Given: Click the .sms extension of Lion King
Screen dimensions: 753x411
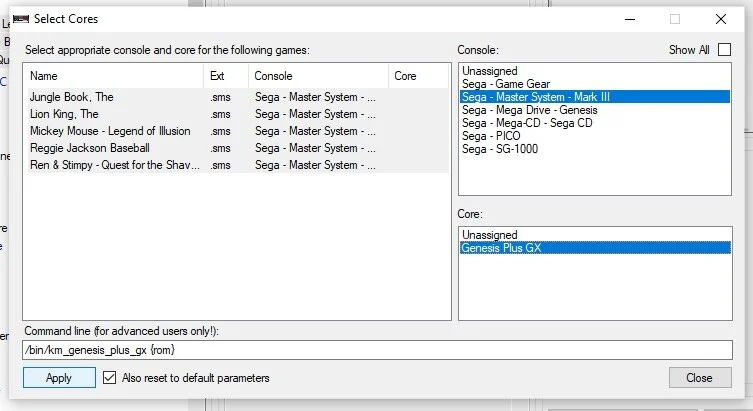Looking at the screenshot, I should pos(220,114).
